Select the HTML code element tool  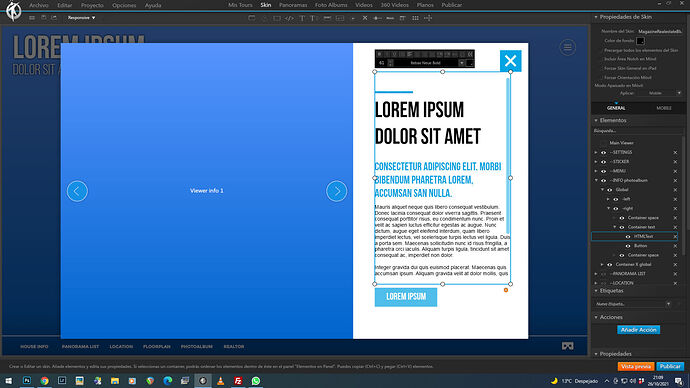click(x=289, y=18)
